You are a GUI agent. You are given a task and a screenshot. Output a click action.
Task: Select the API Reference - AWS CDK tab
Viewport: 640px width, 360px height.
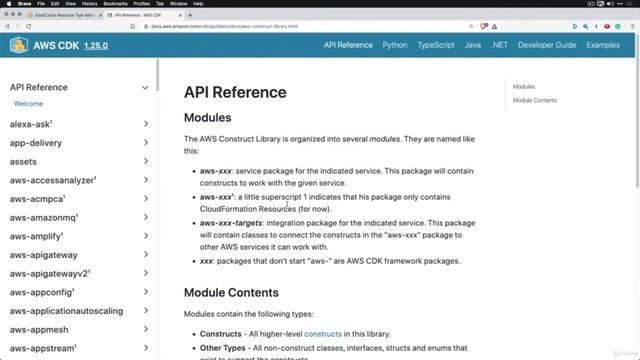[x=144, y=15]
